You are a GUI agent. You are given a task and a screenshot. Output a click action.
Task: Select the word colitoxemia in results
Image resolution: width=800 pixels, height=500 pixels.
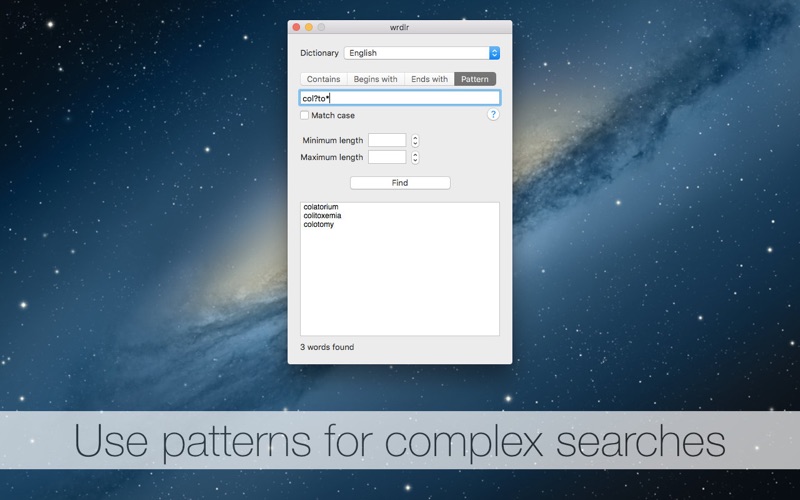322,215
